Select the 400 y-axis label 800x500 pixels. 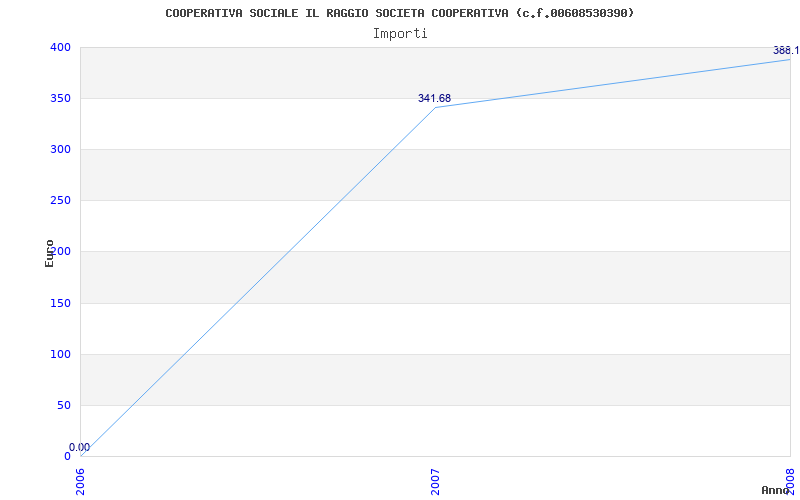pos(60,47)
